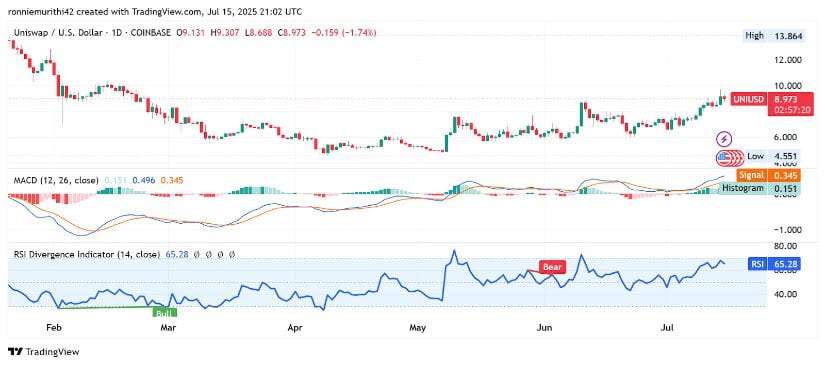Click the TradingView logo at bottom left

point(43,352)
